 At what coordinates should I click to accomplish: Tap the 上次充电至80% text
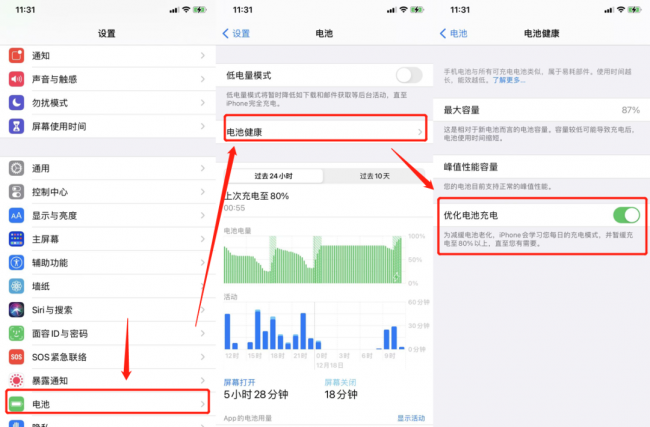(257, 196)
